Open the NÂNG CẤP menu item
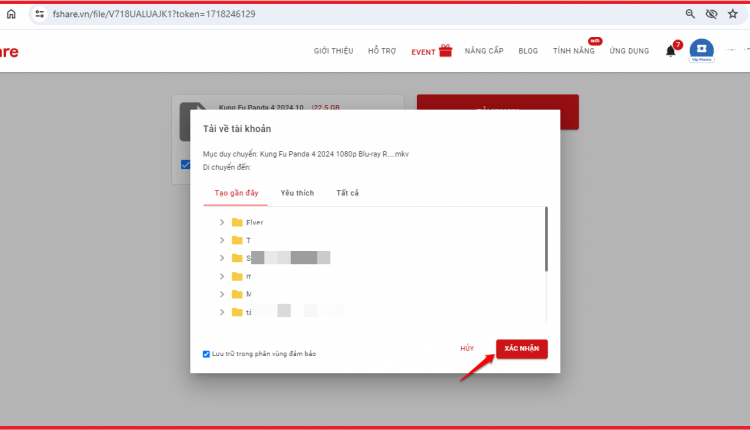This screenshot has width=750, height=430. coord(484,51)
